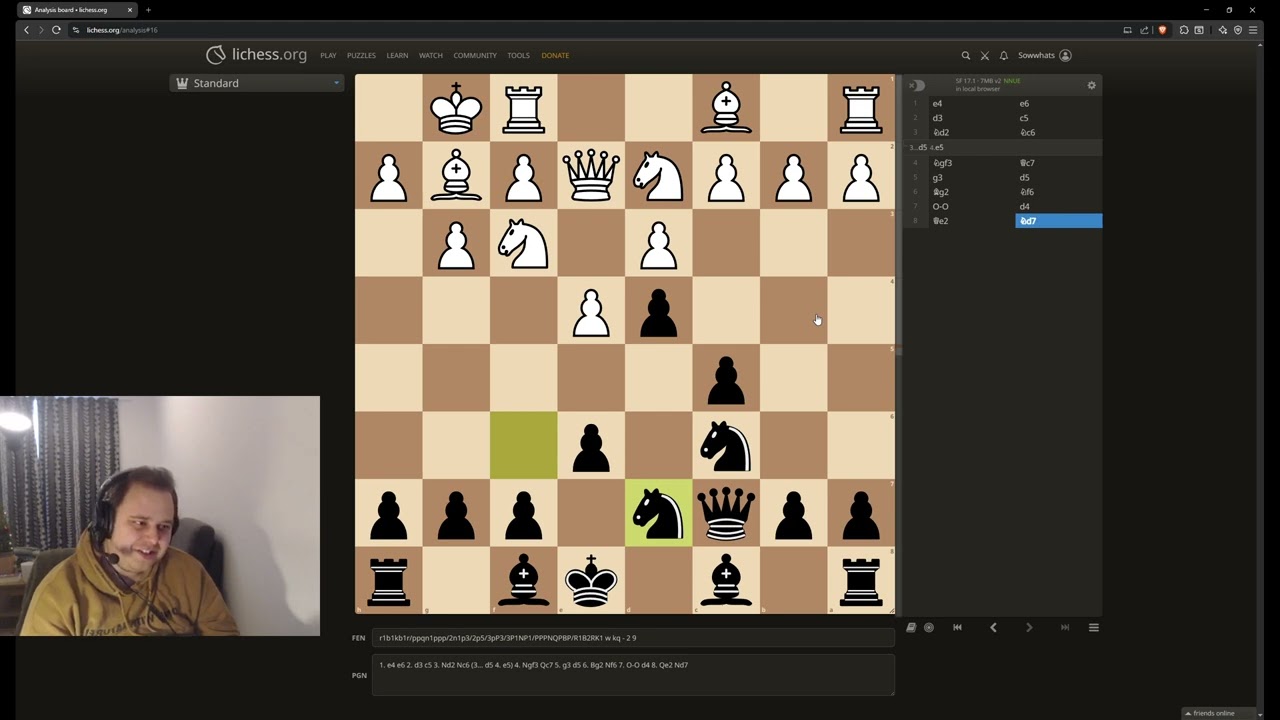
Task: Select move Qe2 in the move list
Action: [x=972, y=221]
